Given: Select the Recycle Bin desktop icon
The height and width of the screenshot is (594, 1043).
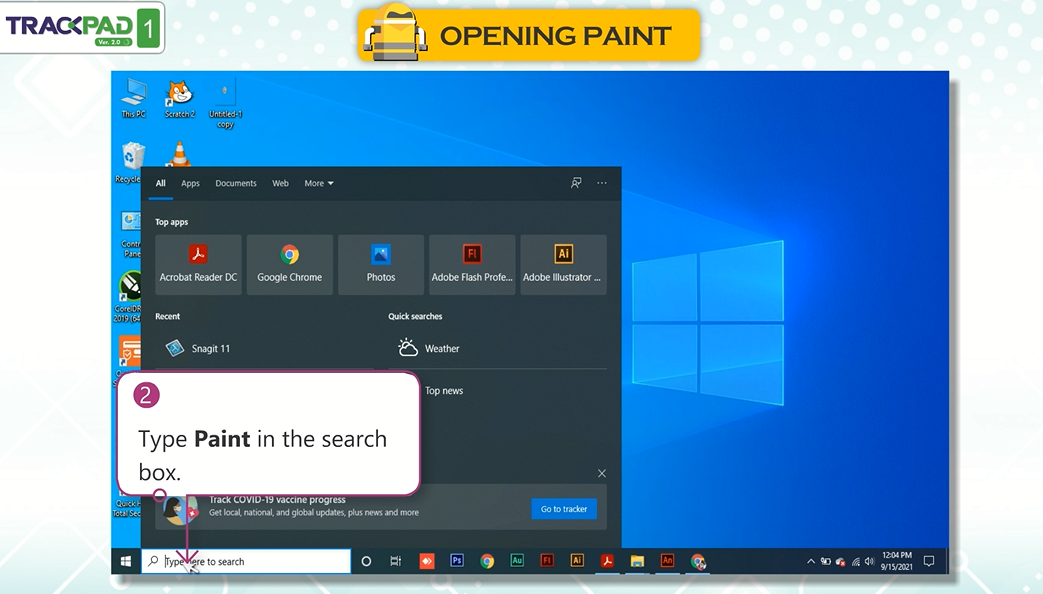Looking at the screenshot, I should pos(129,163).
